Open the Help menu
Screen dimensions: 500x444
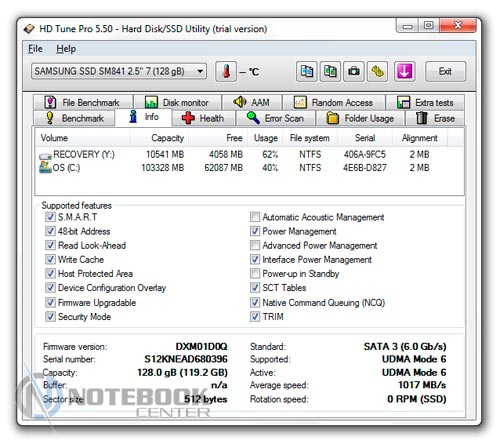pos(66,49)
